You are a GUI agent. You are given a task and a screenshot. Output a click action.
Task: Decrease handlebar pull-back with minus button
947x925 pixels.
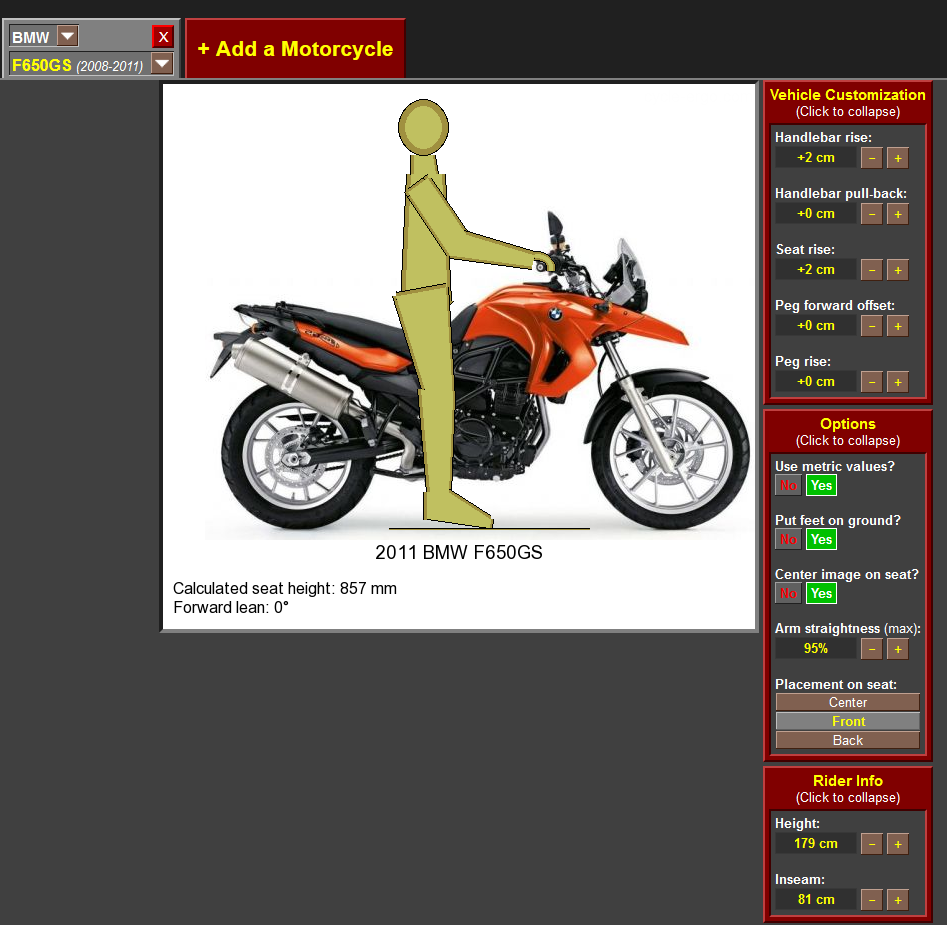[x=871, y=214]
